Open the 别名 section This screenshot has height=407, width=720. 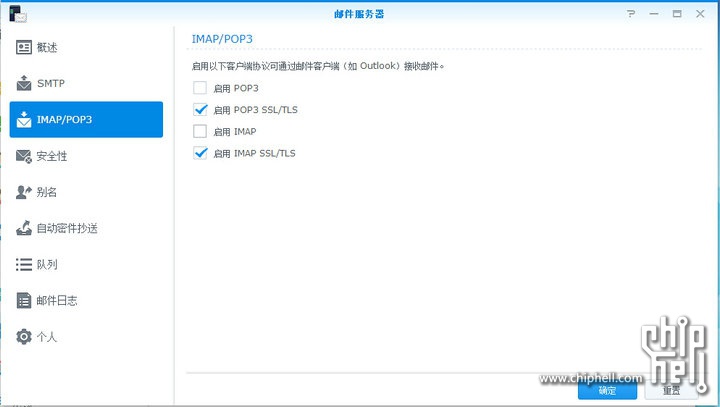tap(86, 192)
